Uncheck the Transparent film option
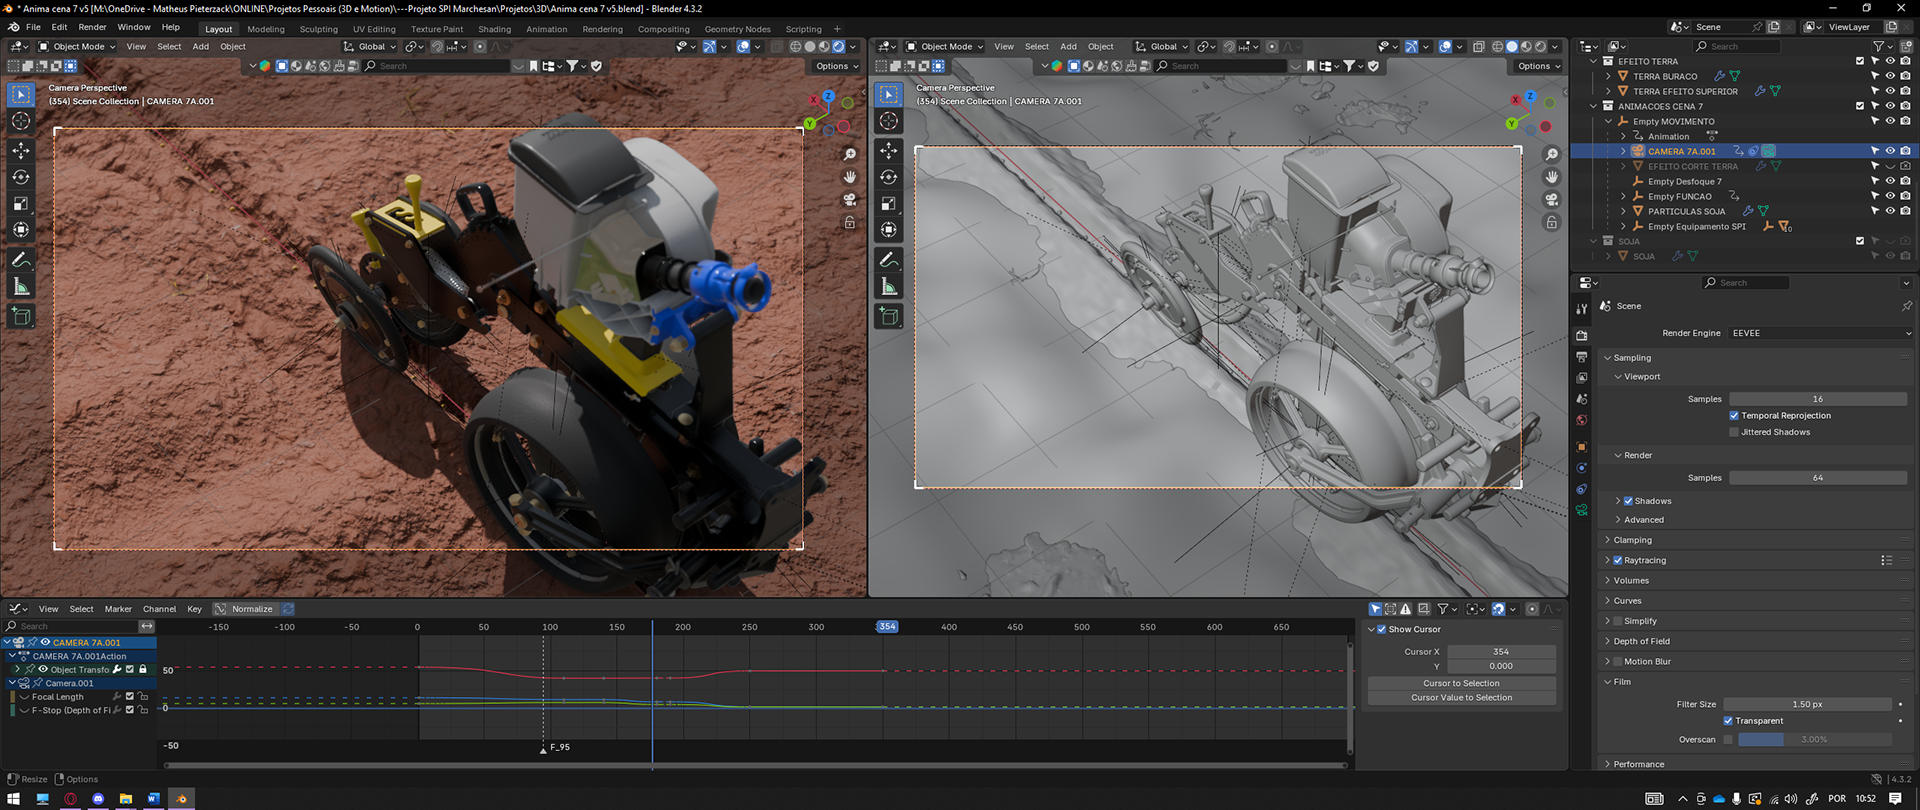The image size is (1920, 810). point(1728,721)
